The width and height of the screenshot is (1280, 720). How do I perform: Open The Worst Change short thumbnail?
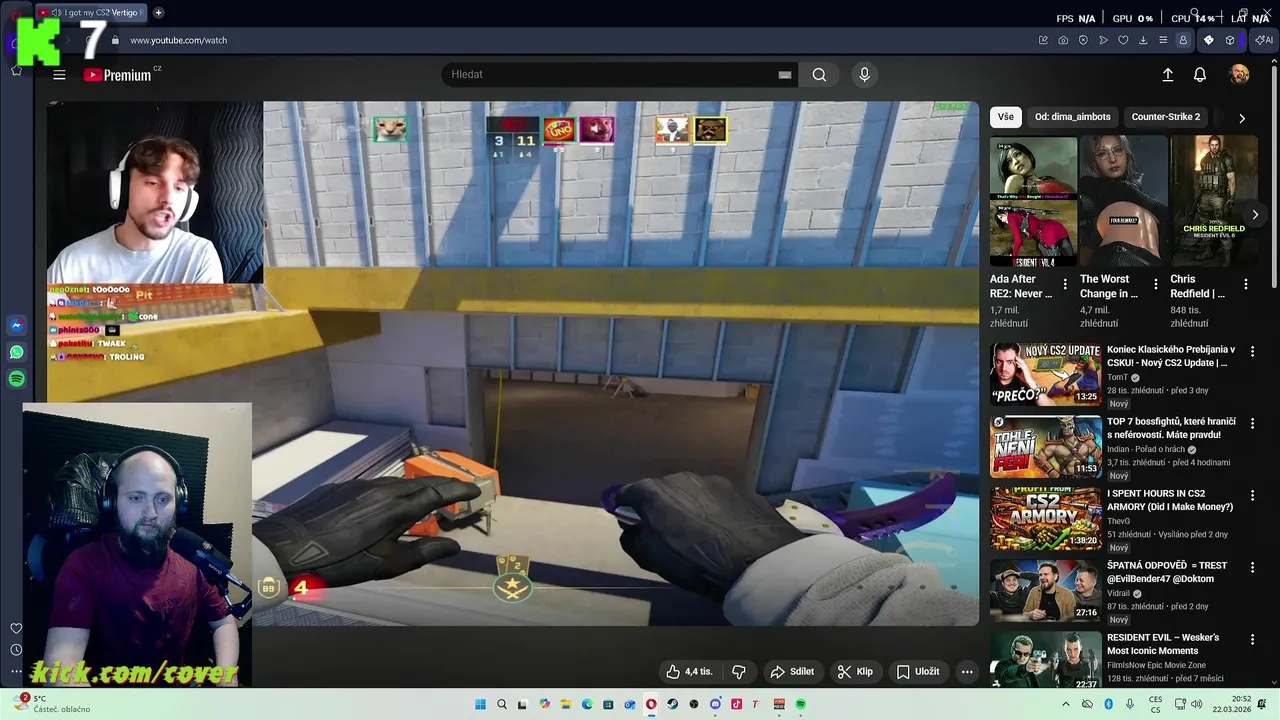[1124, 202]
